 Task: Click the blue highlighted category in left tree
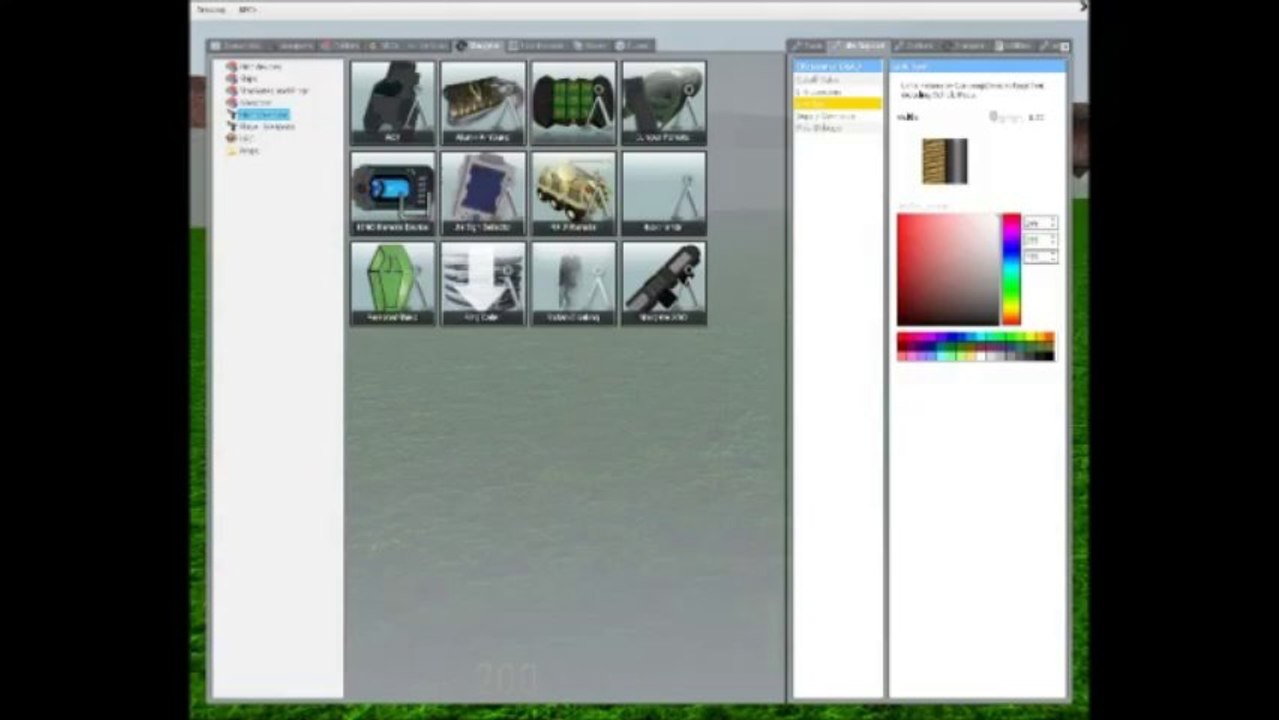pos(263,115)
